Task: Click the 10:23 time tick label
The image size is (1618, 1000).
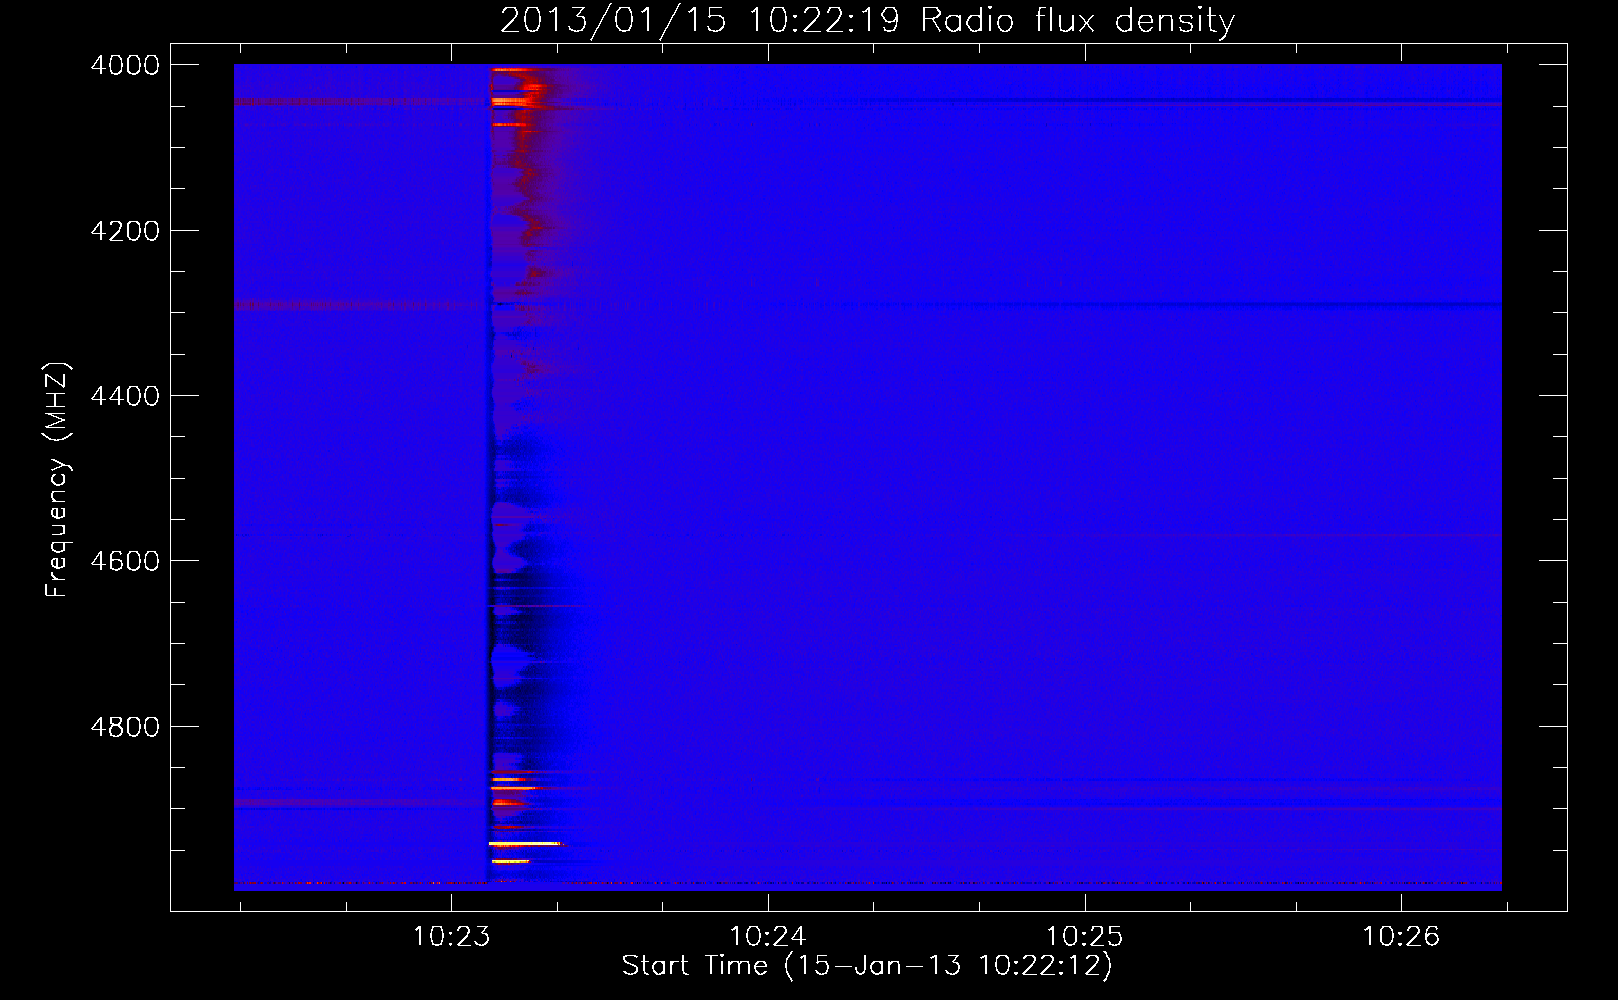Action: [452, 937]
